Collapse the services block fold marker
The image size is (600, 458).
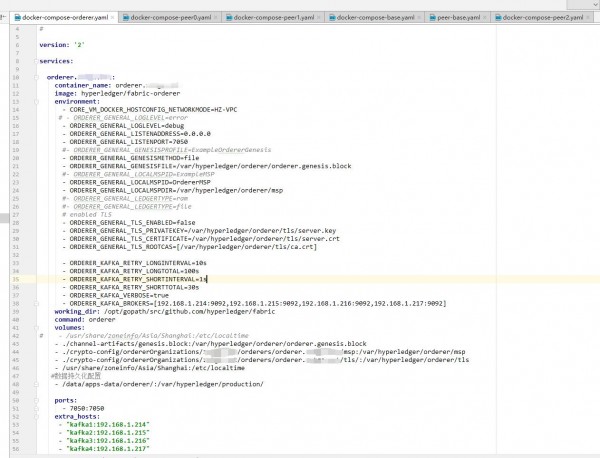click(36, 61)
